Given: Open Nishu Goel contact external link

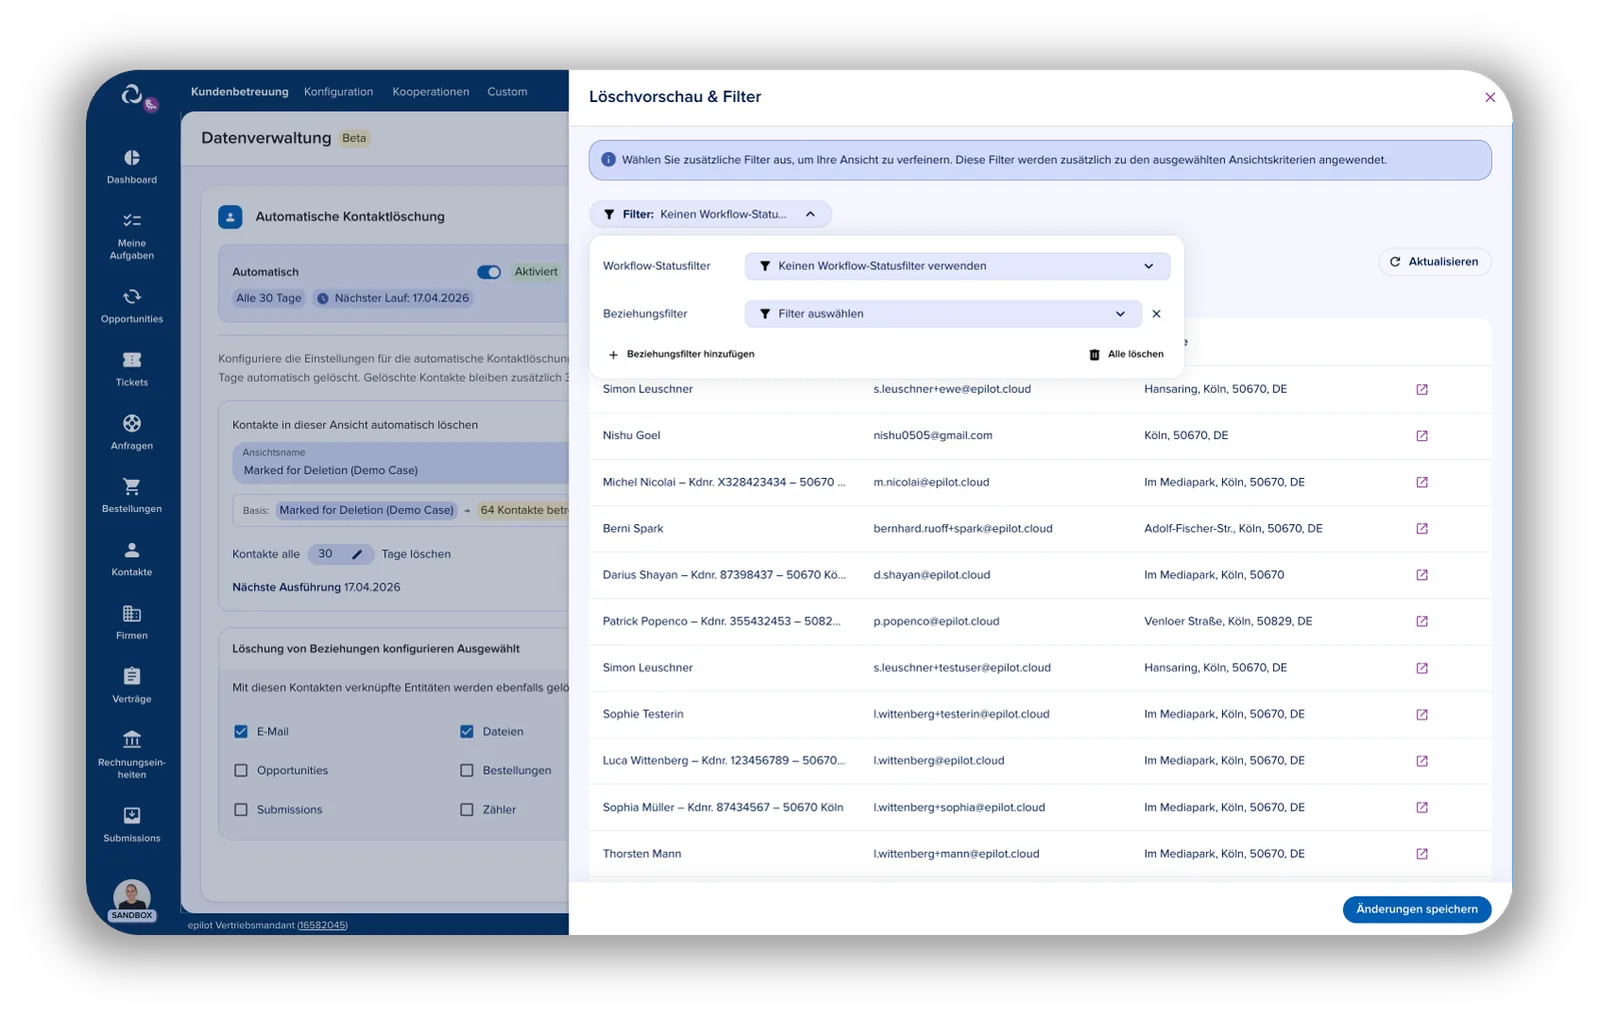Looking at the screenshot, I should pyautogui.click(x=1422, y=436).
